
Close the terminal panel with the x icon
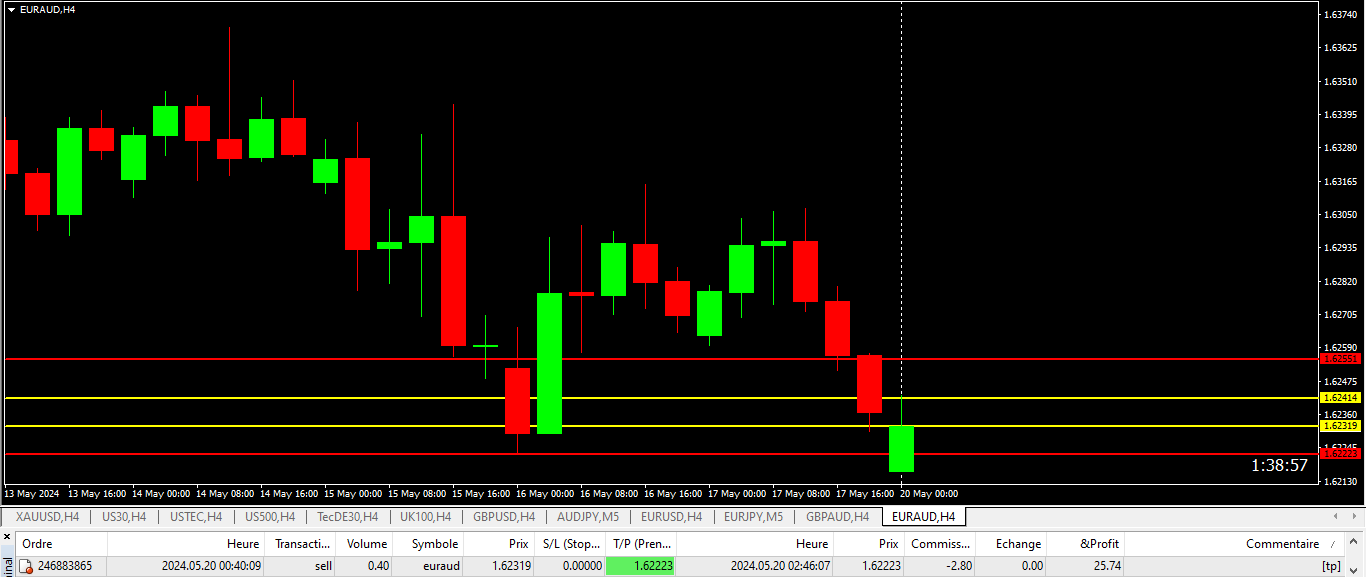click(7, 537)
